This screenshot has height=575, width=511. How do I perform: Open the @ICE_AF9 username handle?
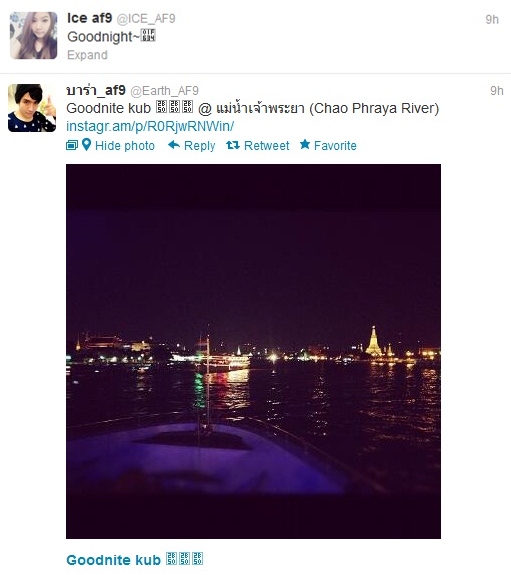point(146,19)
